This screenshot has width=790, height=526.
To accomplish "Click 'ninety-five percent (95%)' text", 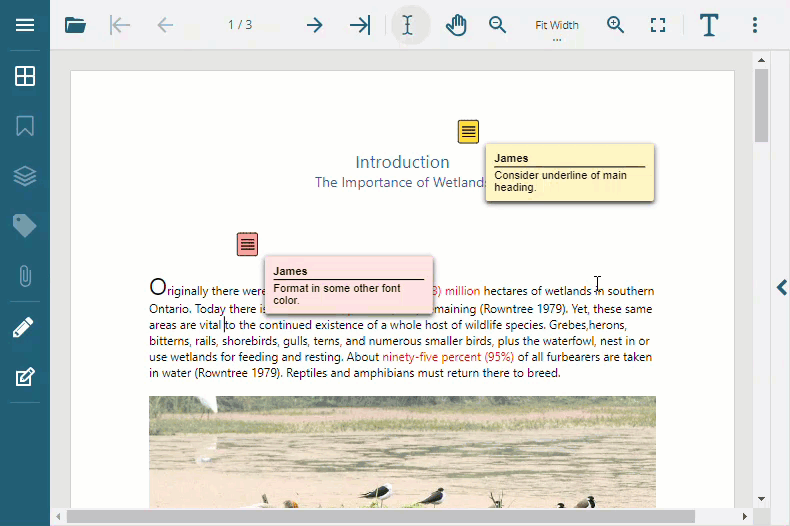I will tap(448, 357).
